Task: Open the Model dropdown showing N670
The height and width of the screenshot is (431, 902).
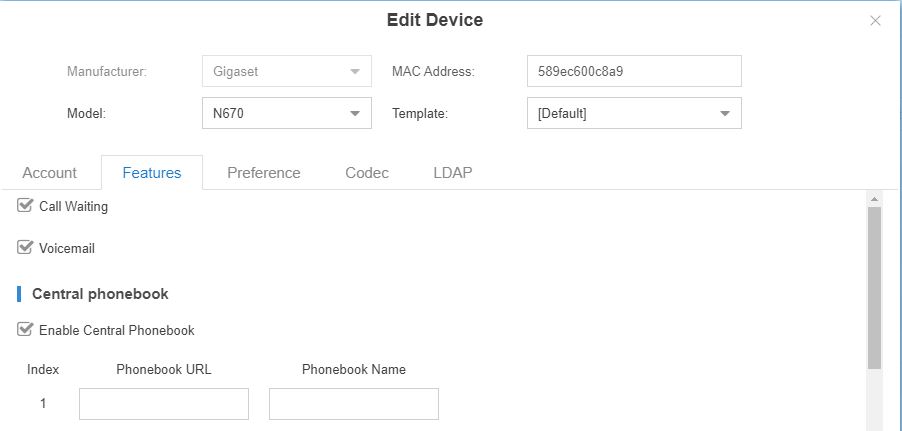Action: [x=286, y=113]
